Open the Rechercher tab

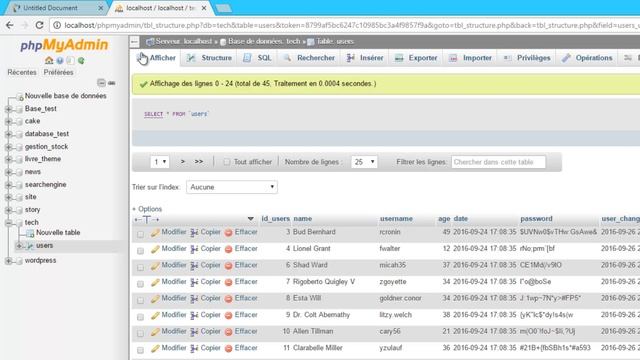click(x=310, y=58)
